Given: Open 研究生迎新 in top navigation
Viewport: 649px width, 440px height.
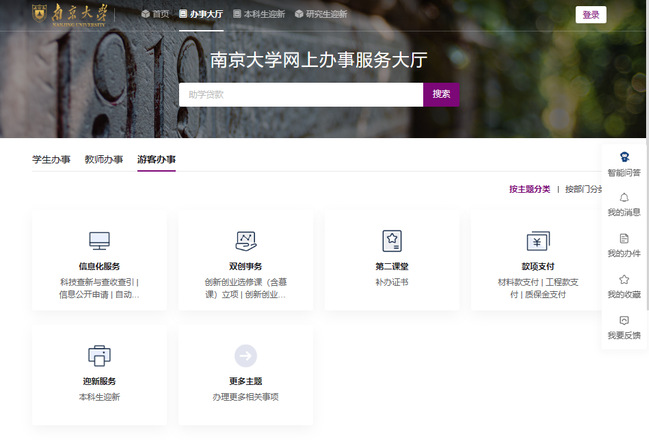Looking at the screenshot, I should (321, 15).
